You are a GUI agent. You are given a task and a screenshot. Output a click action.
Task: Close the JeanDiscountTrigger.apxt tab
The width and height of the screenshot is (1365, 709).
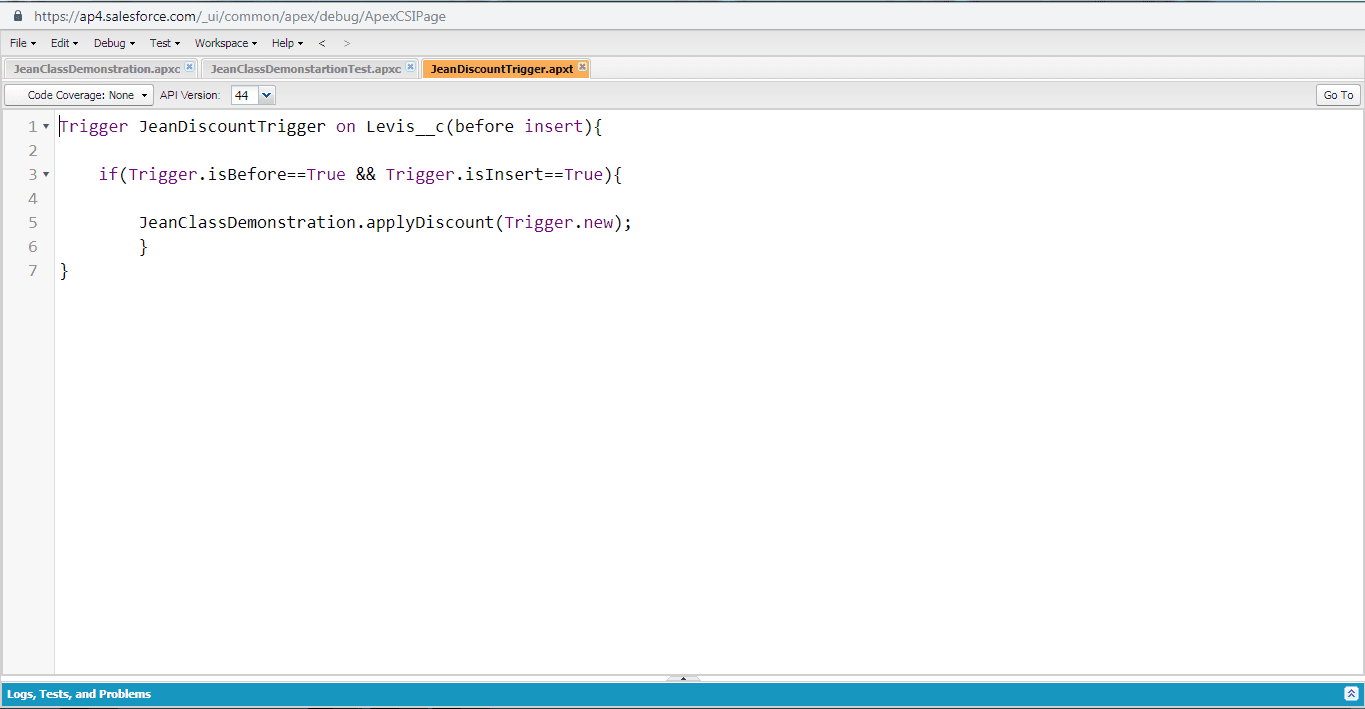pyautogui.click(x=583, y=67)
